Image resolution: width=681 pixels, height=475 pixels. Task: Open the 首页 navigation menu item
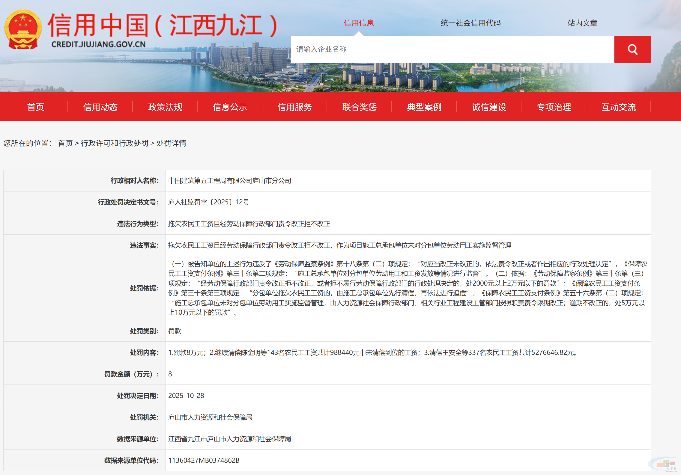36,106
